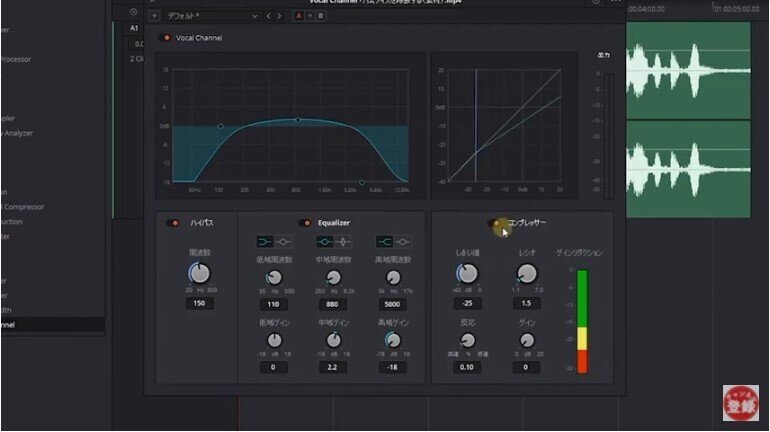The width and height of the screenshot is (770, 432).
Task: Click the mid frequency field showing 880
Action: (x=332, y=304)
